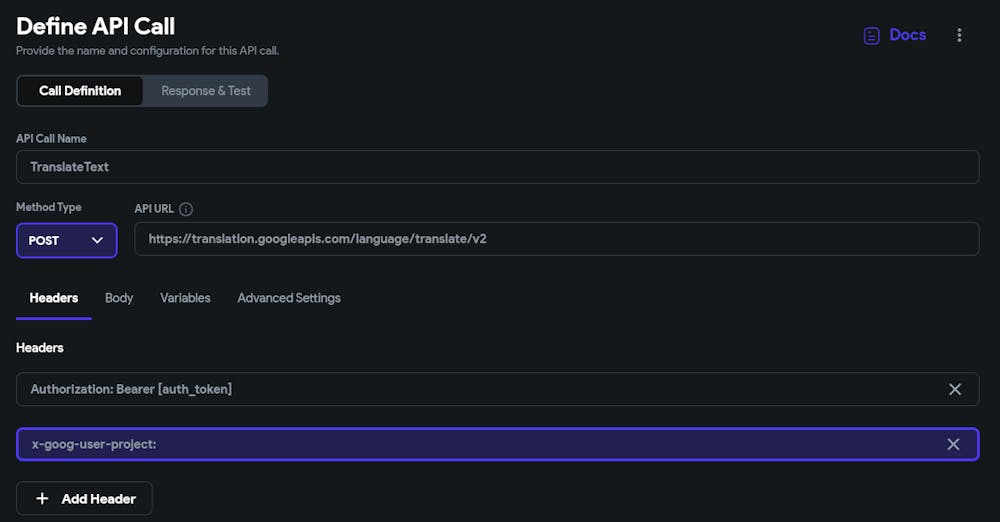Add a new header row
This screenshot has height=522, width=1000.
(x=84, y=498)
